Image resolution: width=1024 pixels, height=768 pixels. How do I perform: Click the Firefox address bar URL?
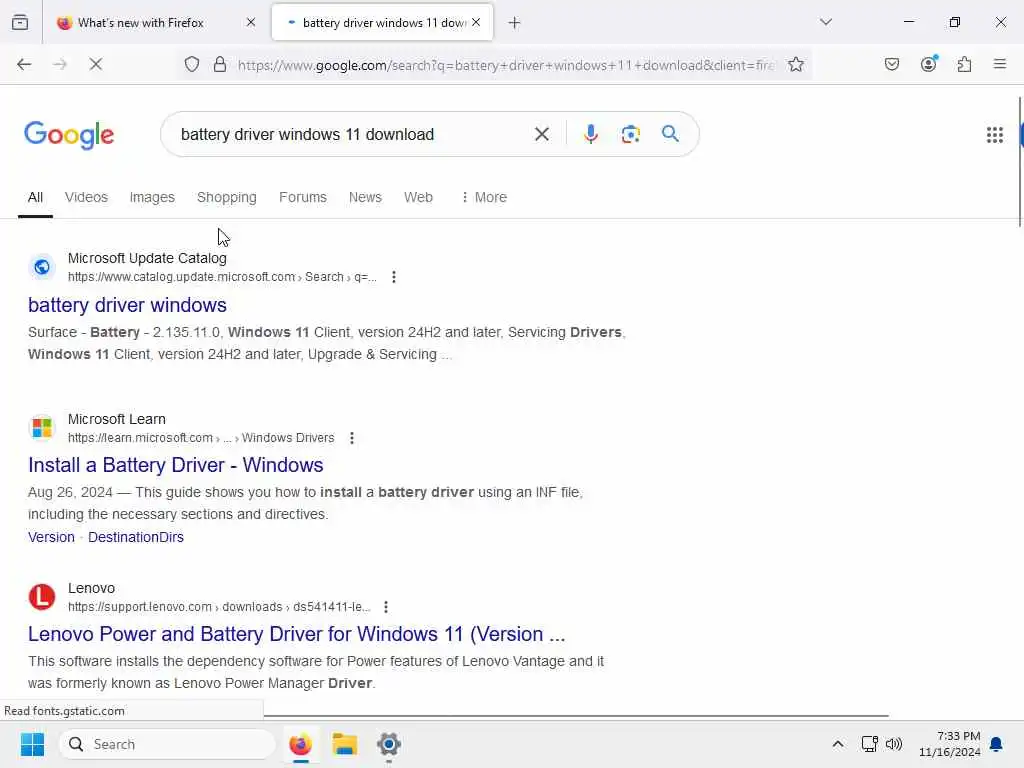[x=506, y=65]
